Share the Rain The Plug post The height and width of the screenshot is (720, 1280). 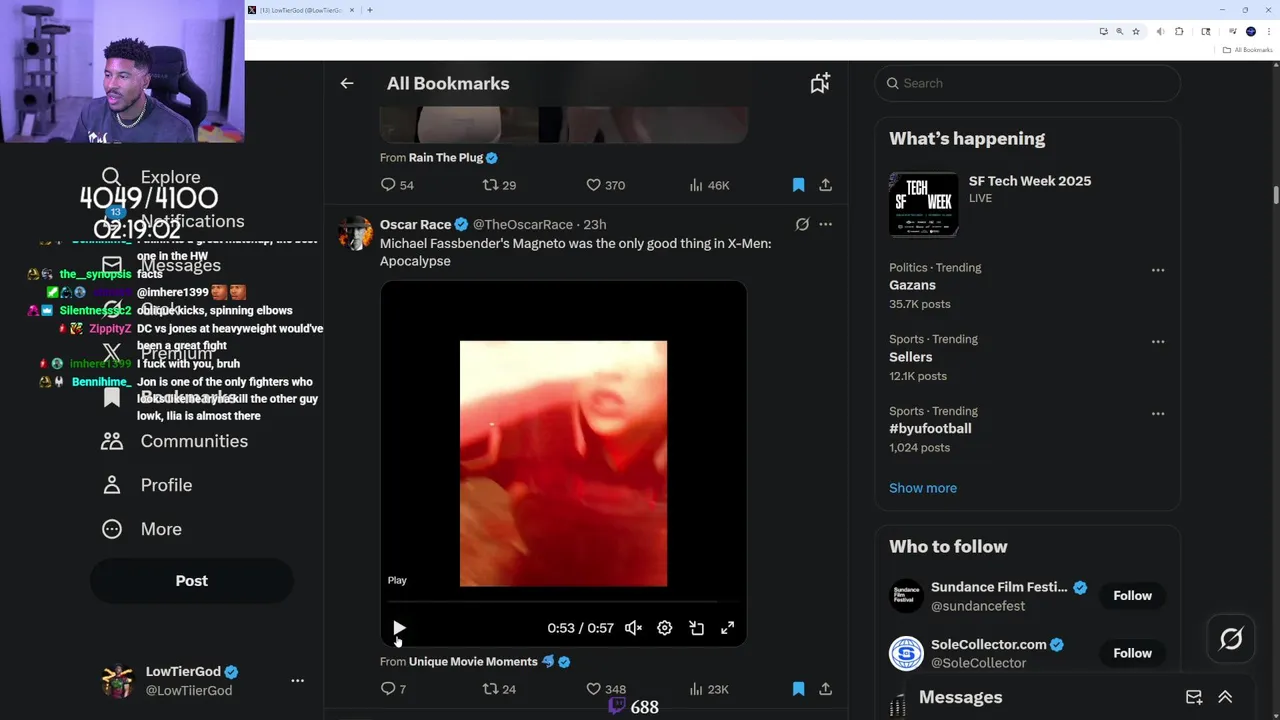(x=825, y=185)
